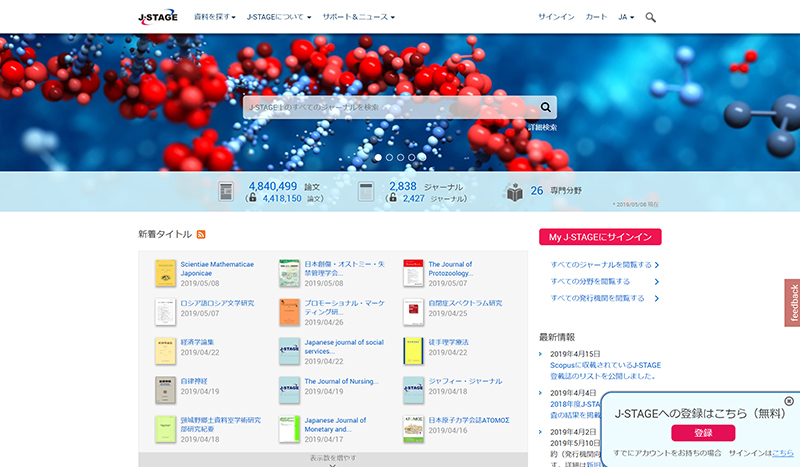Click the 4,418,150 open-access articles count
Image resolution: width=800 pixels, height=467 pixels.
[x=282, y=199]
